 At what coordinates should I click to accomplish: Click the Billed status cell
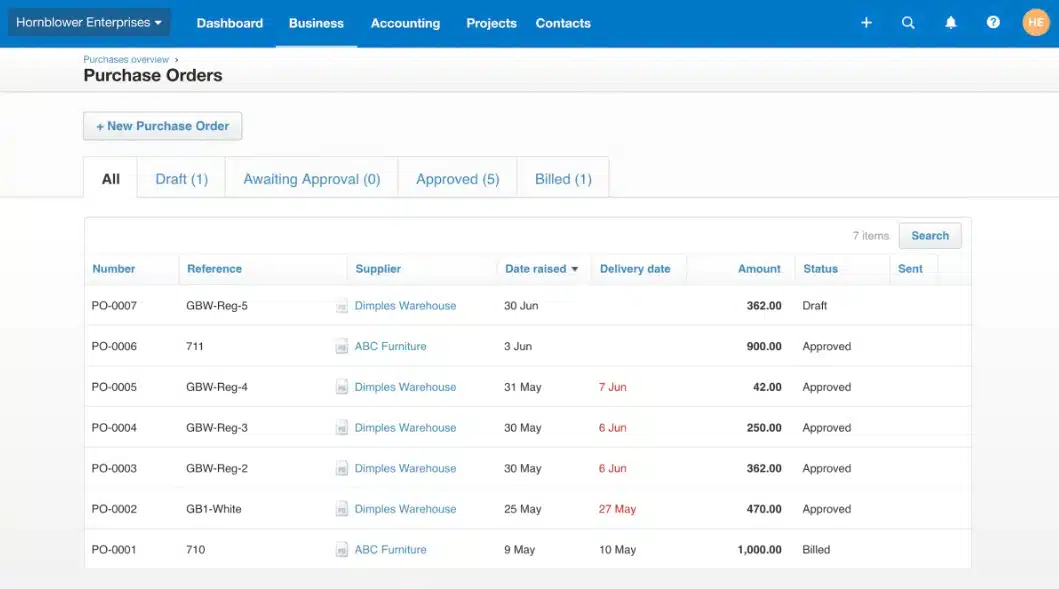point(816,549)
